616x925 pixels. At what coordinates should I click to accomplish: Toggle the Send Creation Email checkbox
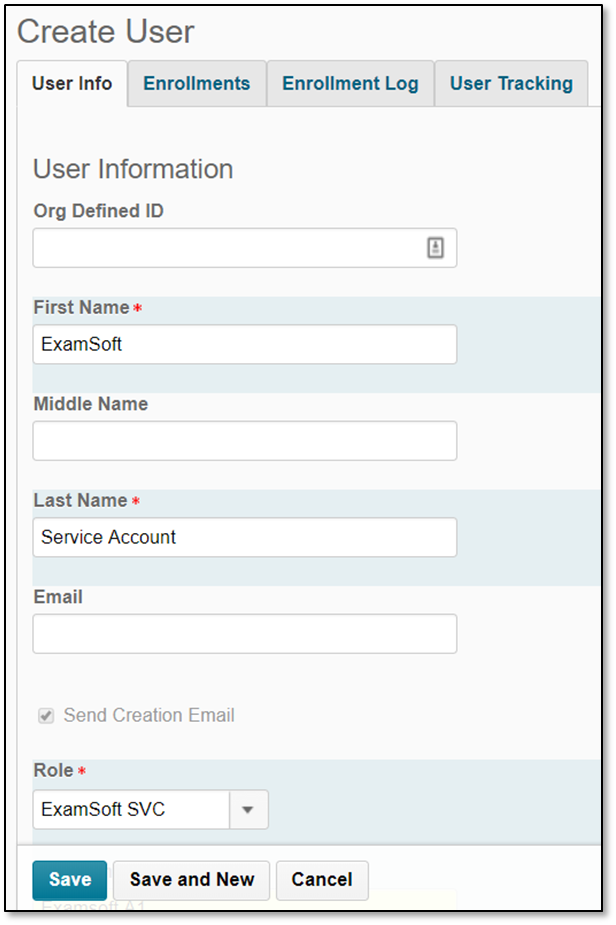(46, 716)
